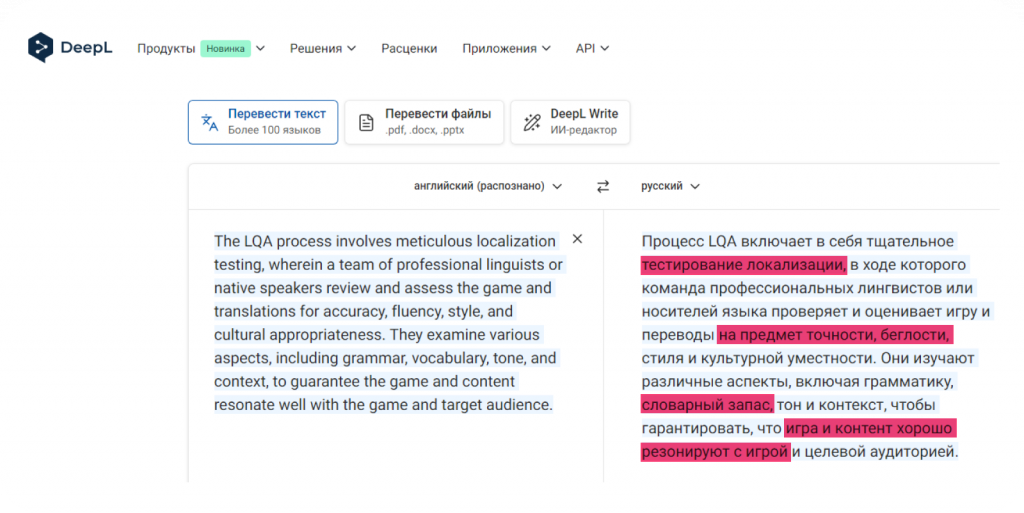Click the document file icon

click(366, 122)
